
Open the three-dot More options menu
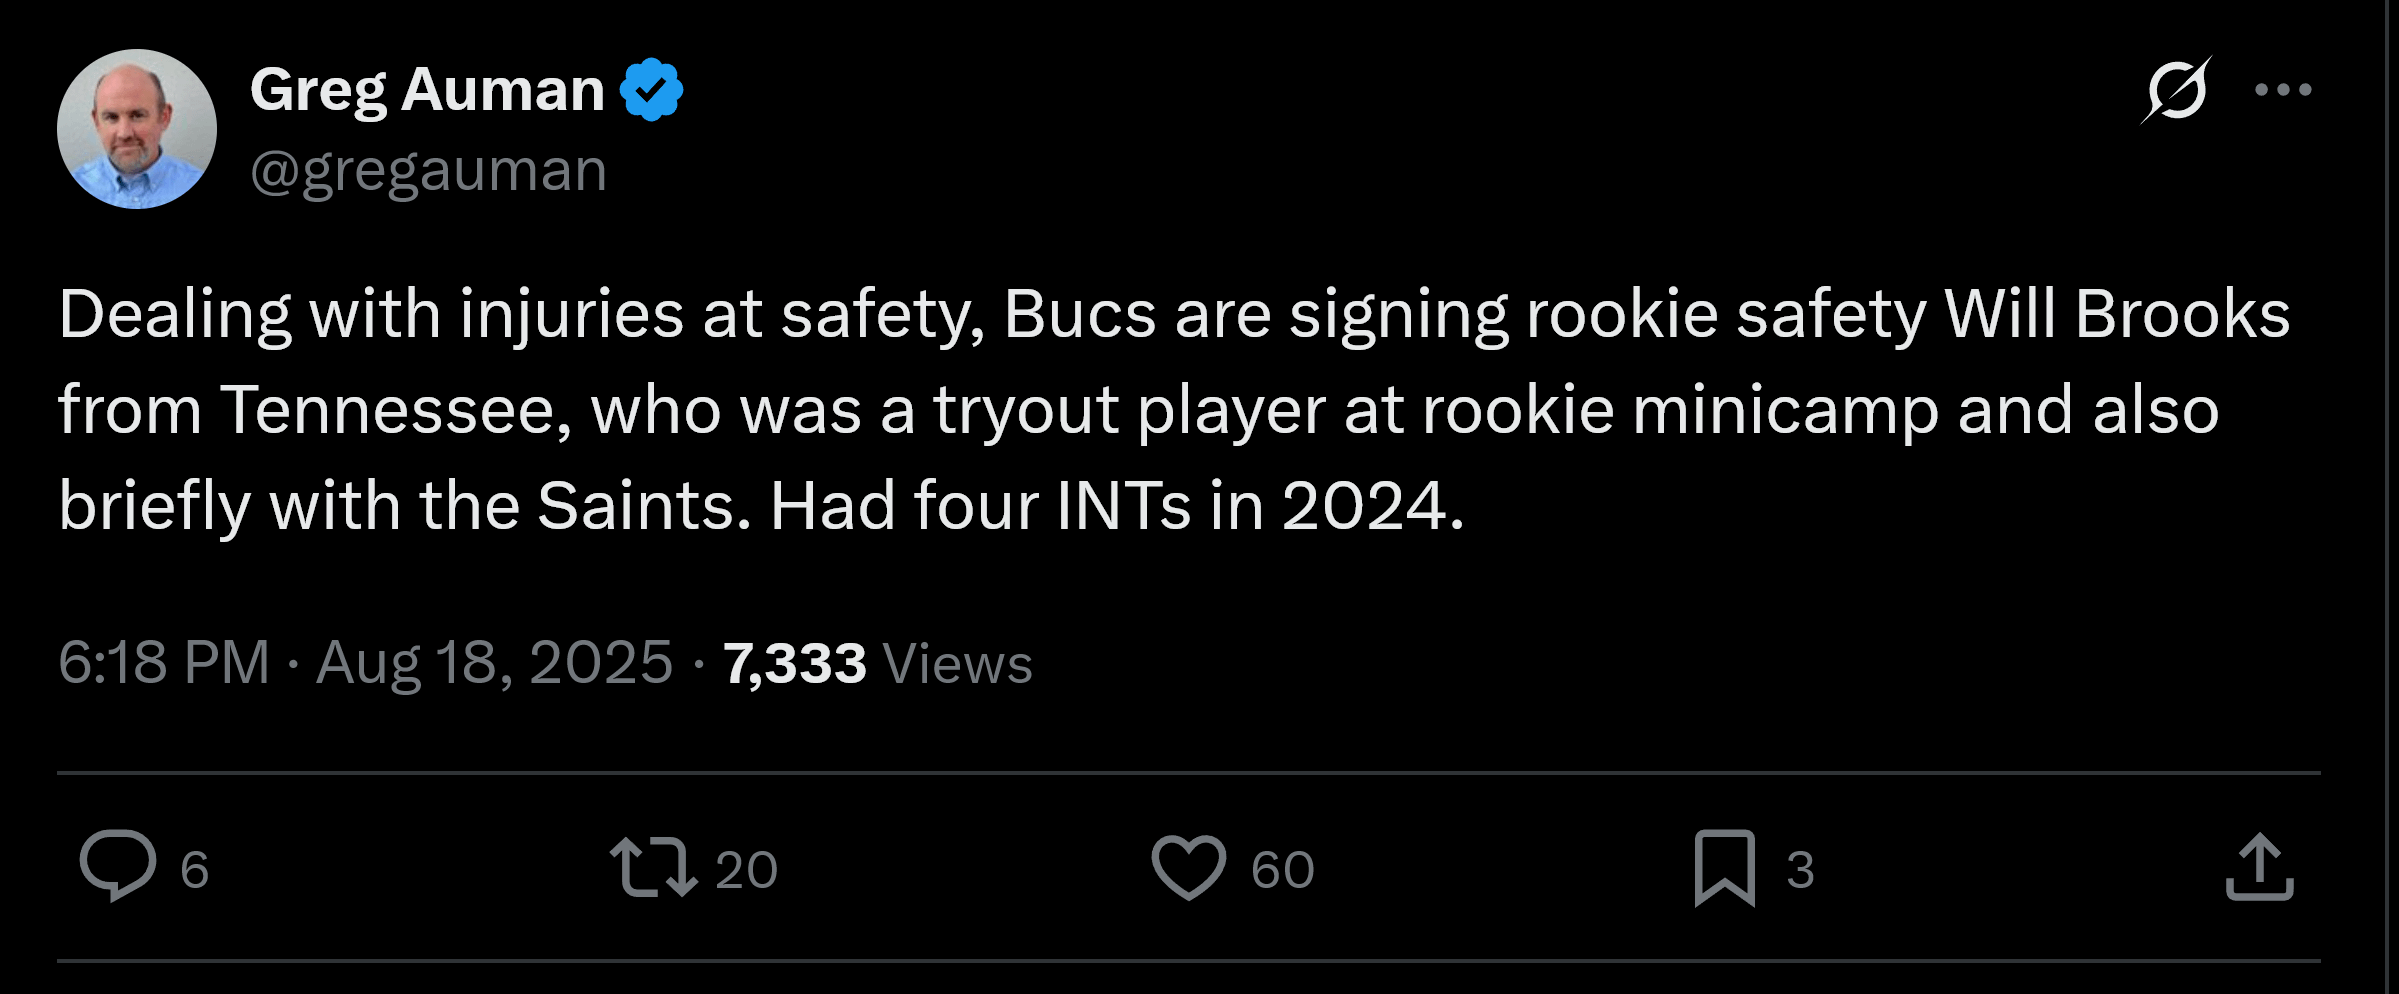coord(2283,90)
